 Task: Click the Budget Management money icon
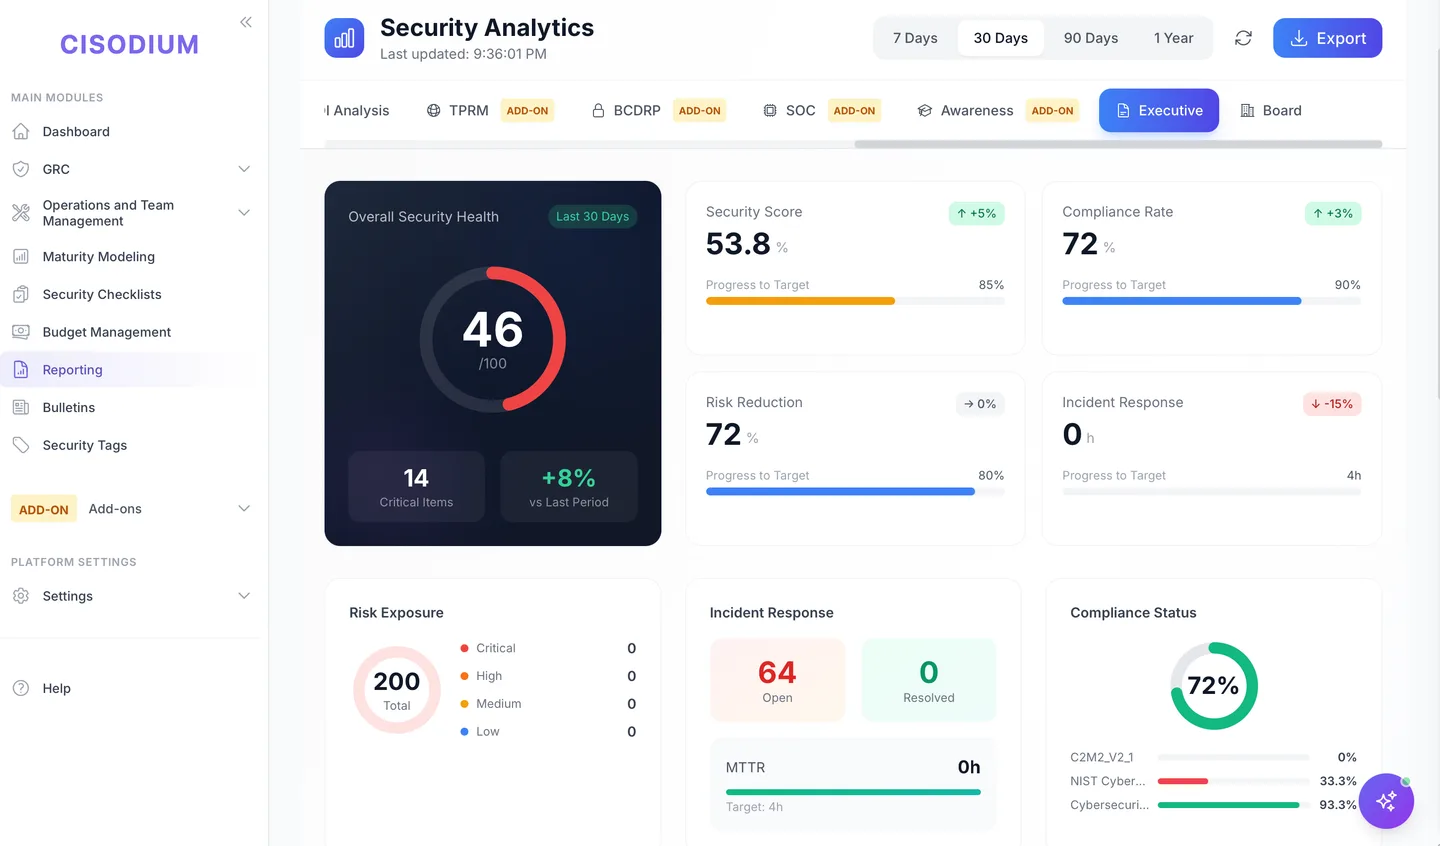(21, 332)
